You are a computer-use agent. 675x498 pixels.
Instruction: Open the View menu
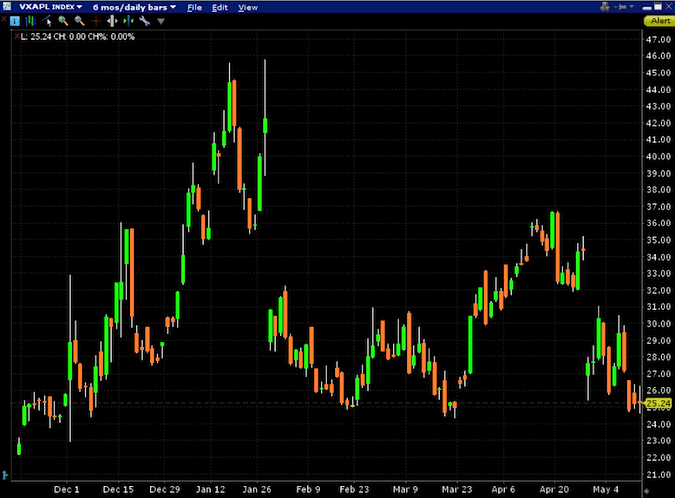[248, 7]
